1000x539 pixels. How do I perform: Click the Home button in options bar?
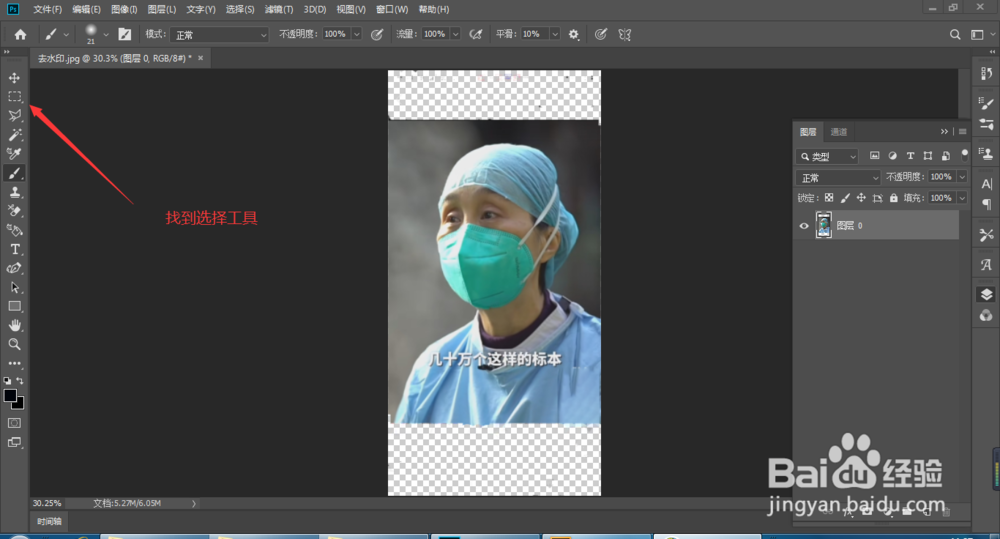[20, 34]
